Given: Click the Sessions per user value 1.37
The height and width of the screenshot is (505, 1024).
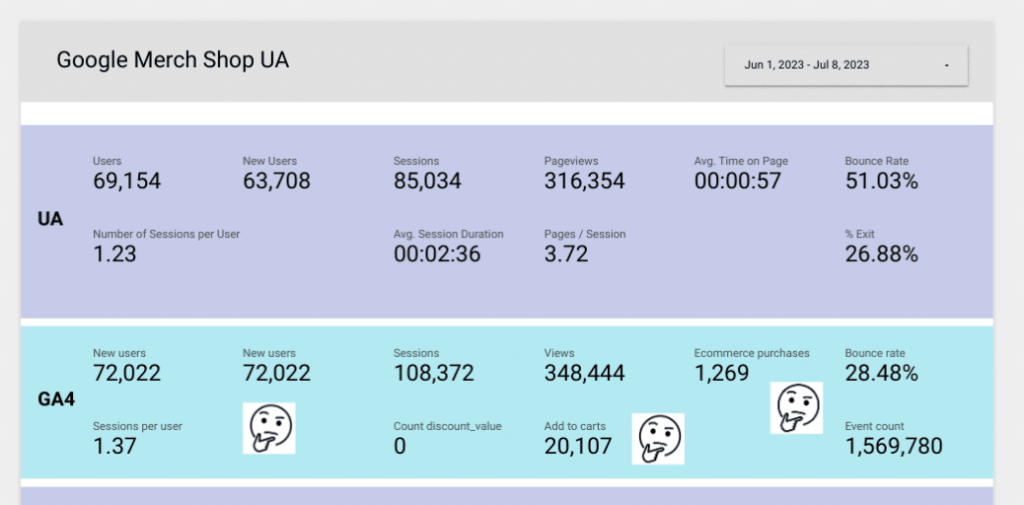Looking at the screenshot, I should click(114, 447).
